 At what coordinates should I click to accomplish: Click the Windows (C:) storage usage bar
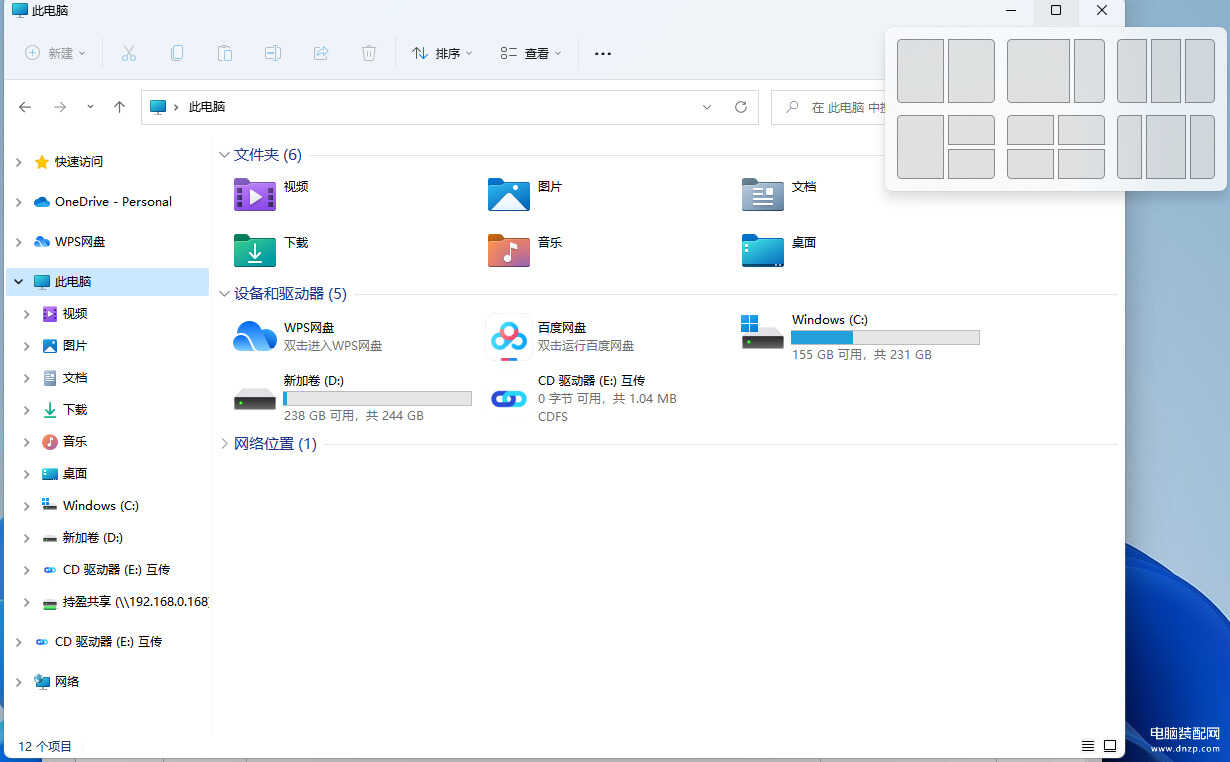click(x=885, y=337)
